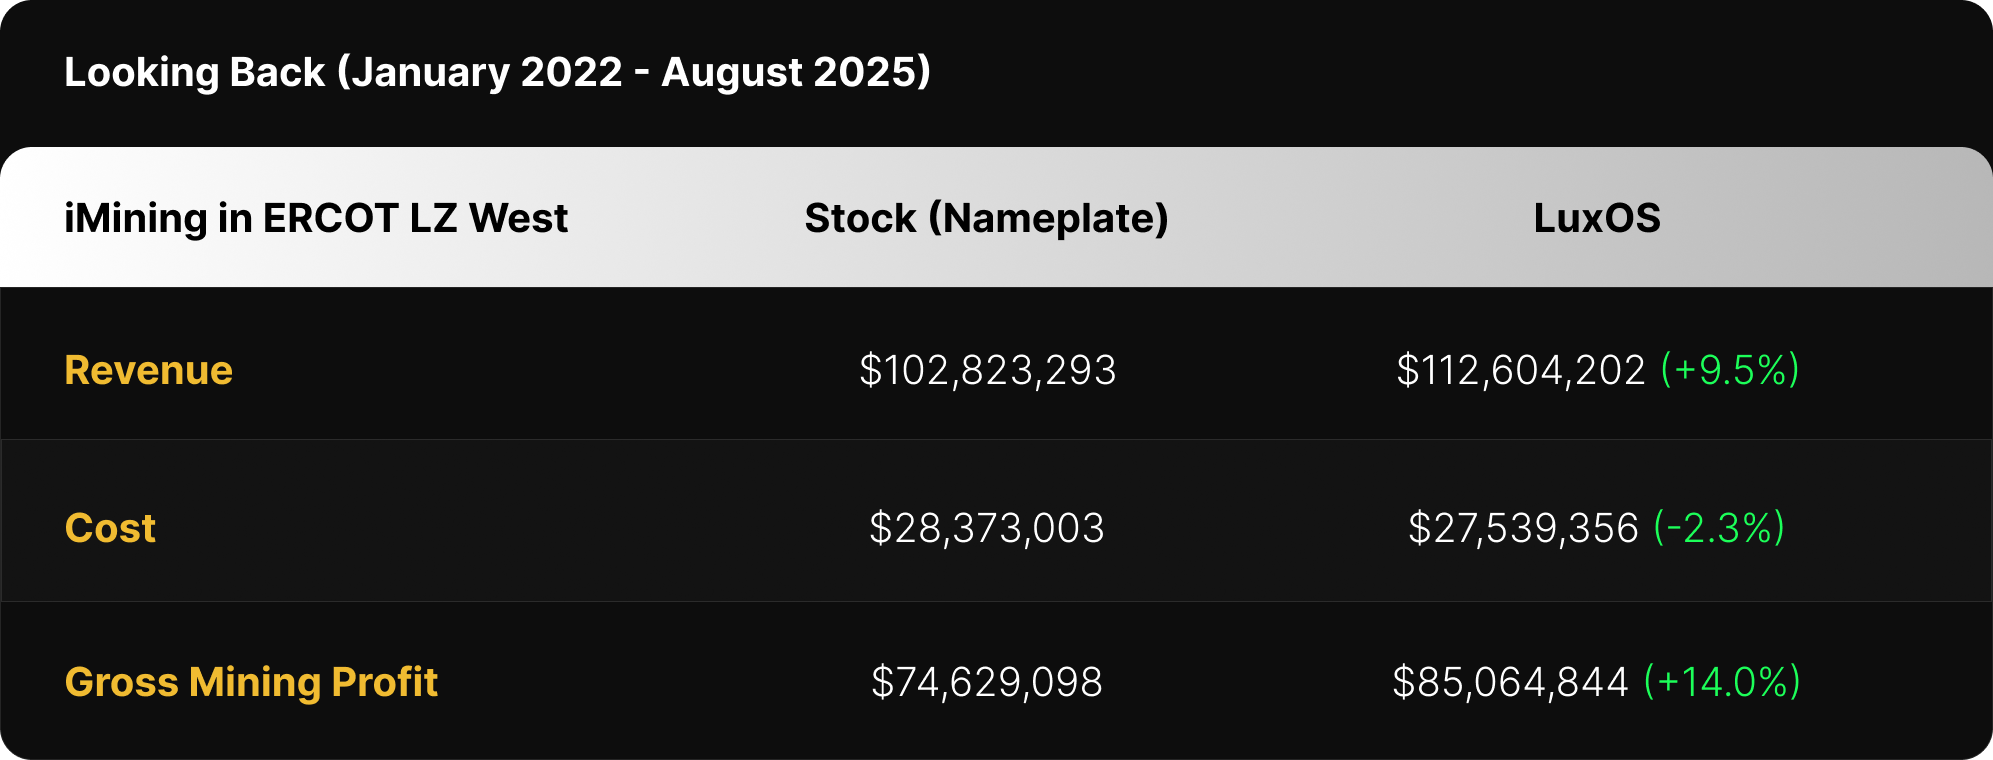Click the Stock profit value $74,629,098

987,682
